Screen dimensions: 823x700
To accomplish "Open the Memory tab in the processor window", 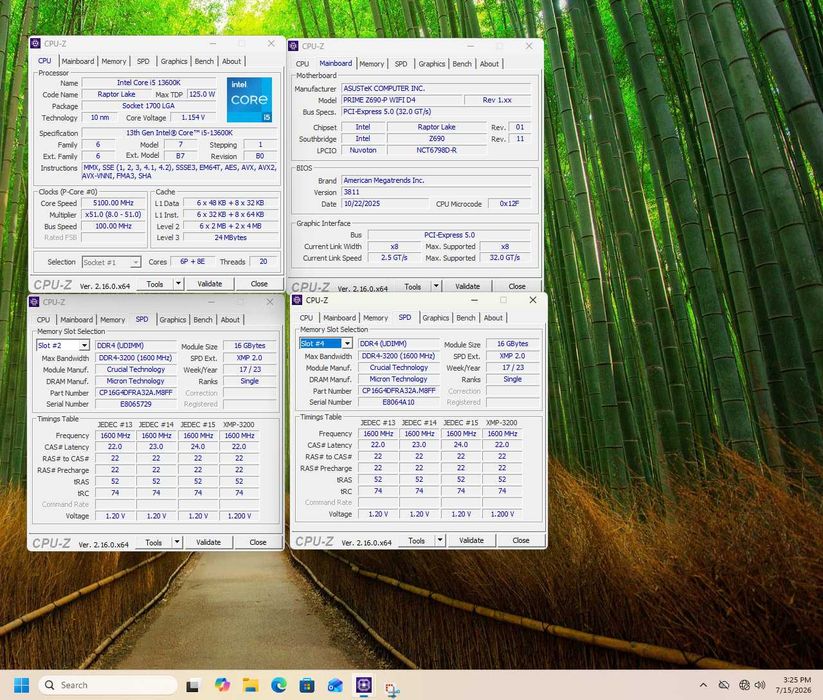I will [114, 61].
